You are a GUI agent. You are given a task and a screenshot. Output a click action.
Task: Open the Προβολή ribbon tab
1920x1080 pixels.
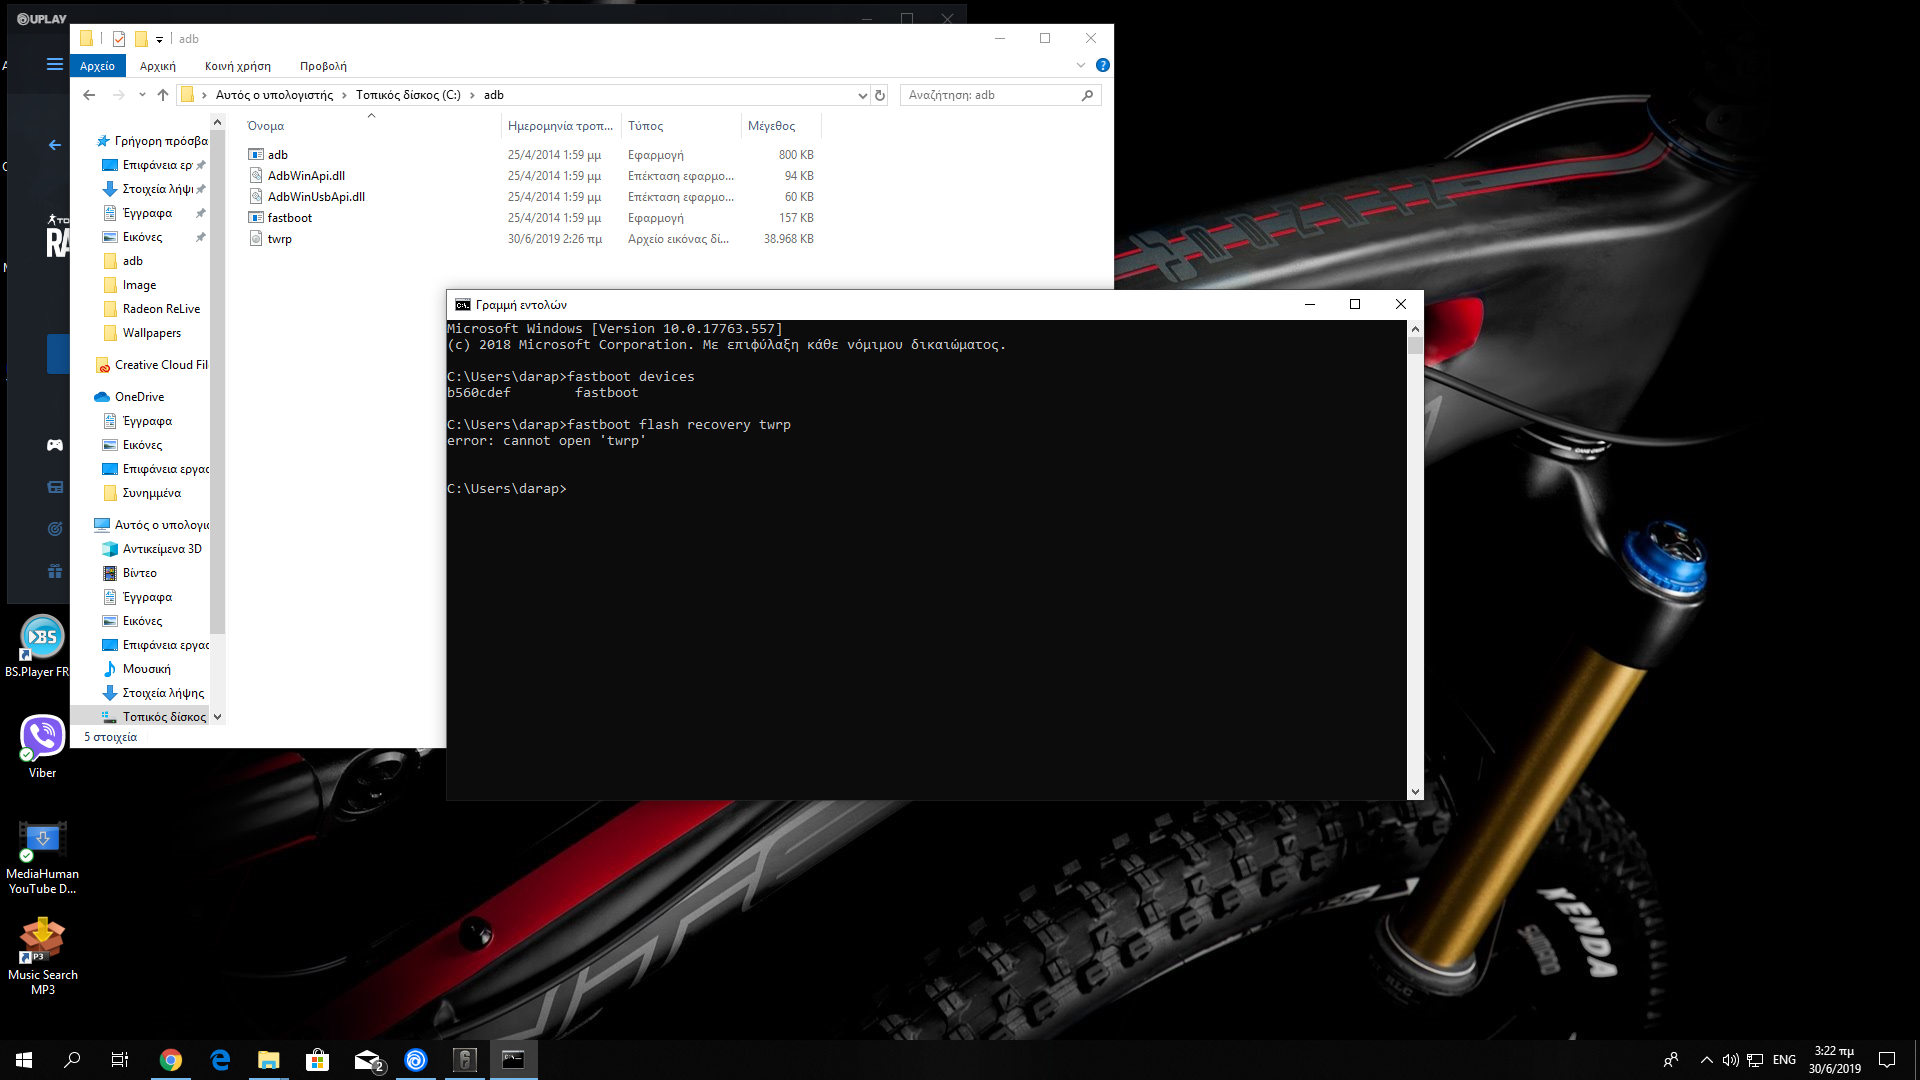tap(323, 66)
